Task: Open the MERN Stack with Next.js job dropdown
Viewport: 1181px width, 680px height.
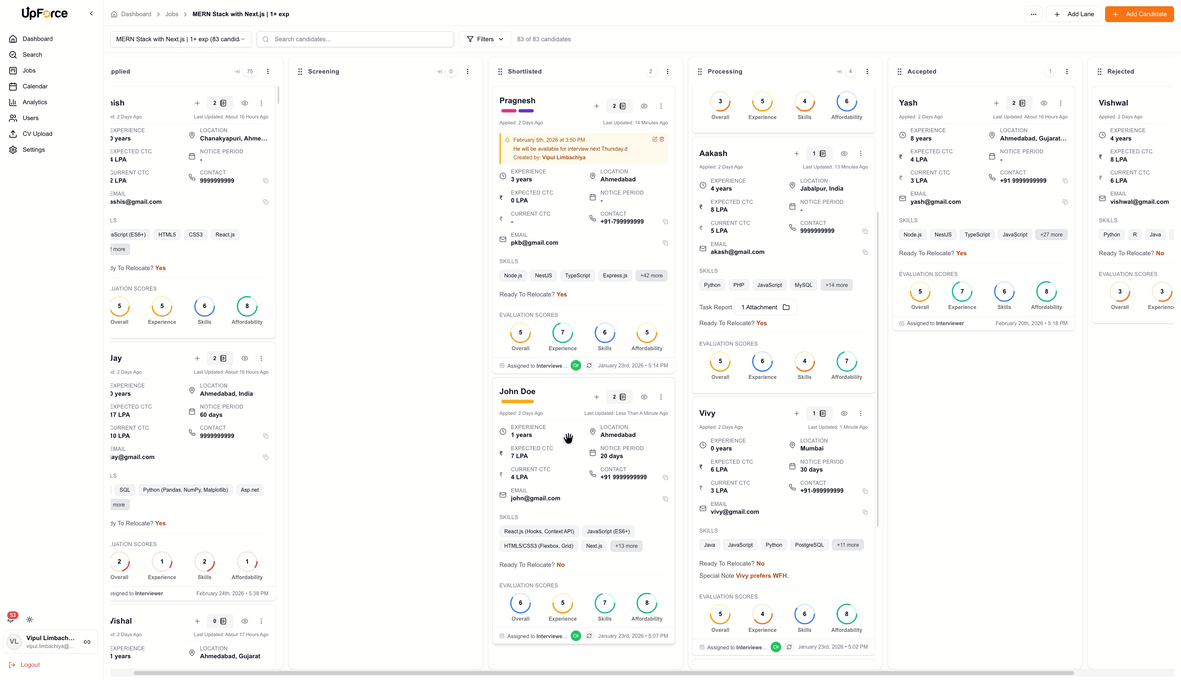Action: pos(177,38)
